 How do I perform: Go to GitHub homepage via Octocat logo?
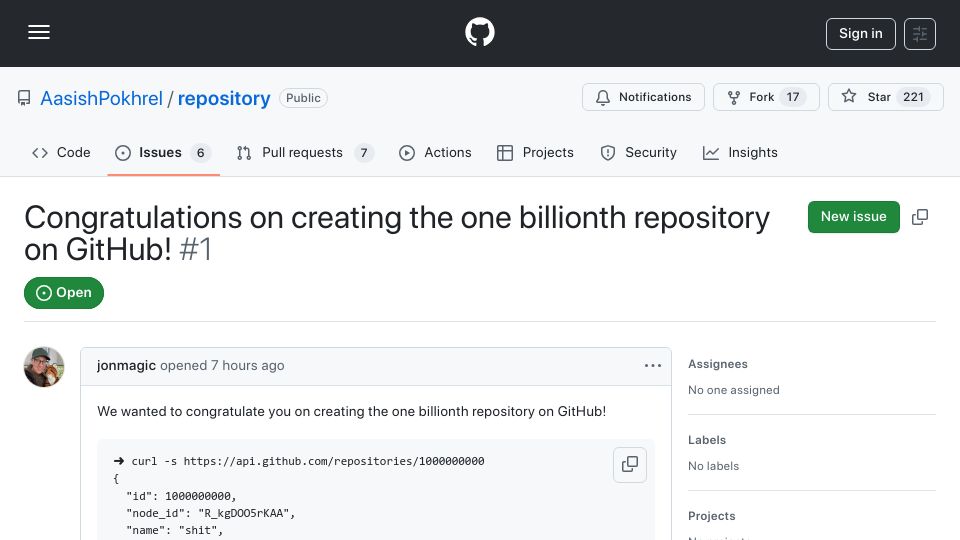point(479,32)
